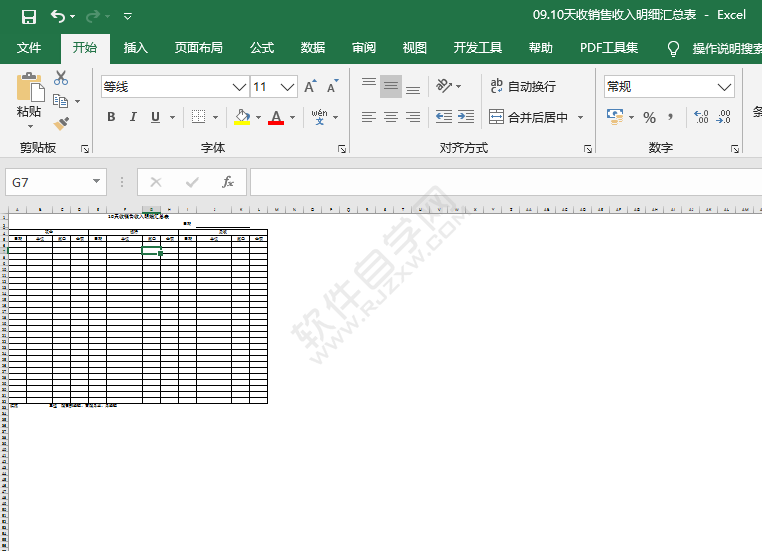Viewport: 762px width, 551px height.
Task: Open the font name dropdown (等线)
Action: 239,87
